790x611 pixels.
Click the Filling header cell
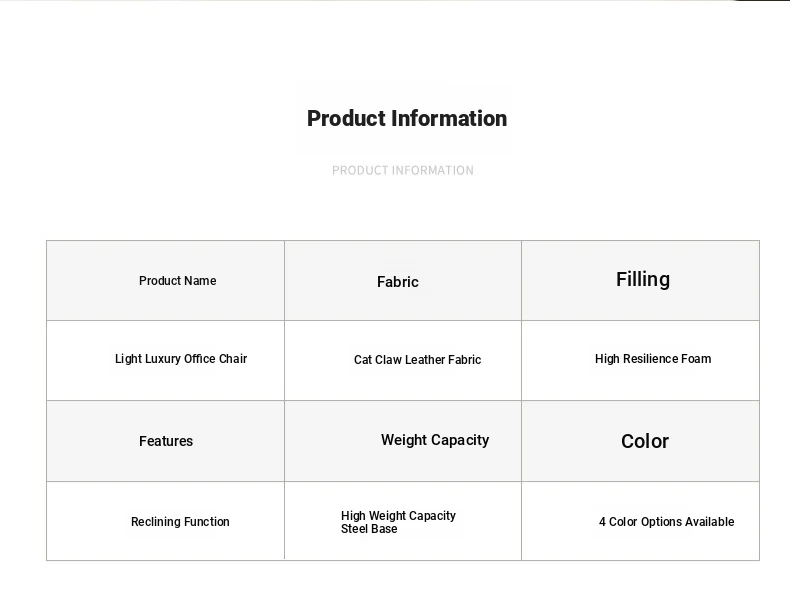click(x=640, y=281)
